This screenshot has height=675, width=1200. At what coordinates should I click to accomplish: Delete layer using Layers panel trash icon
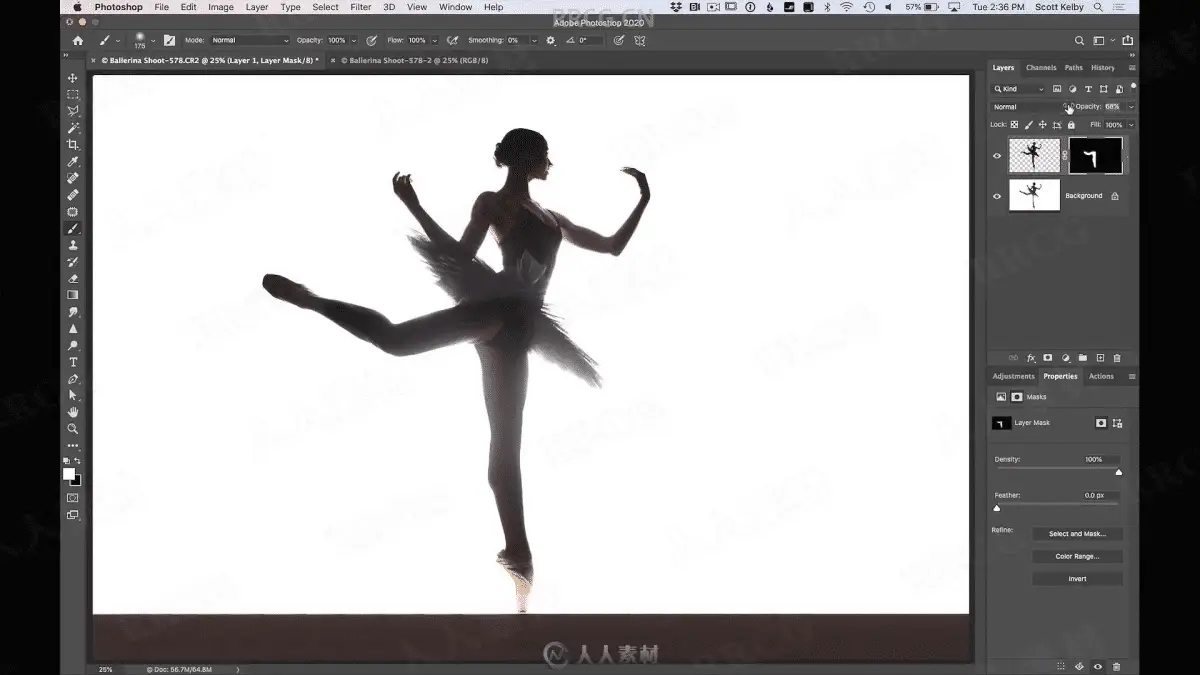click(1117, 358)
